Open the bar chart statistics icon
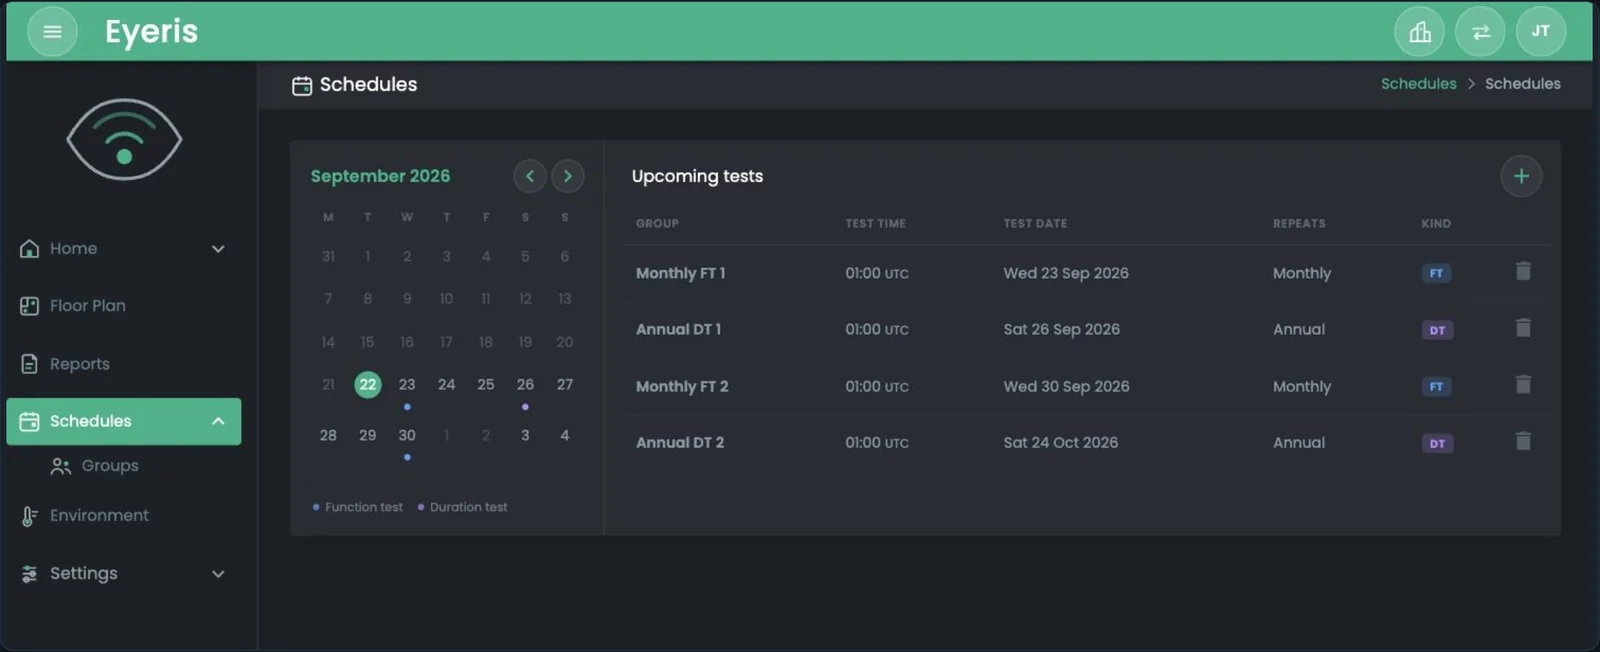 (1419, 32)
